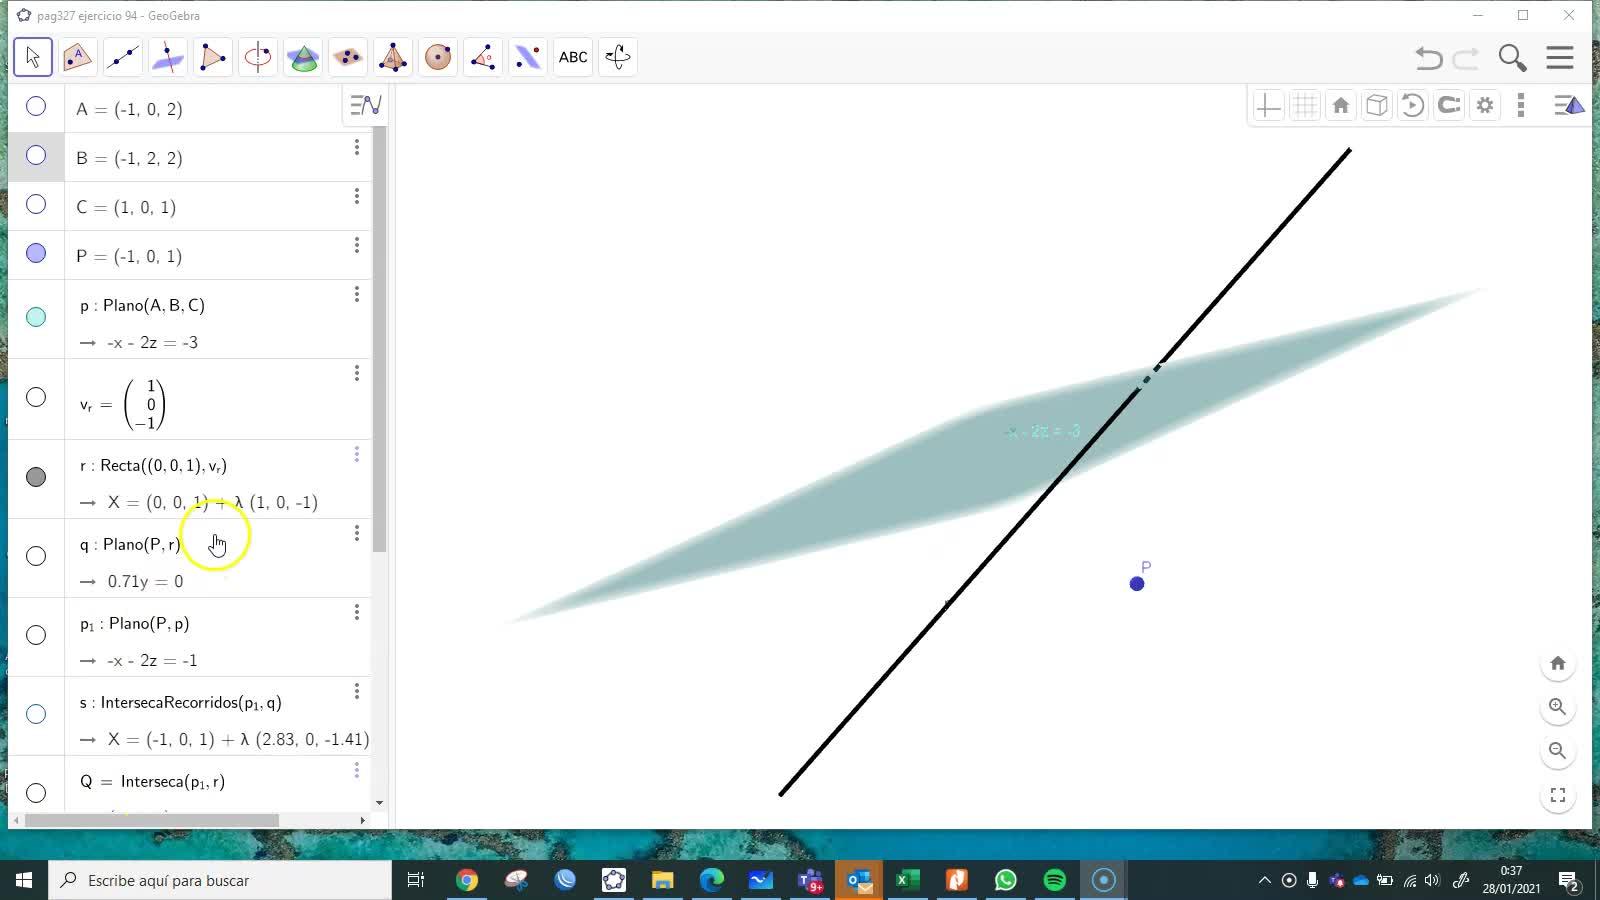
Task: Click the zoom in button
Action: [1557, 707]
